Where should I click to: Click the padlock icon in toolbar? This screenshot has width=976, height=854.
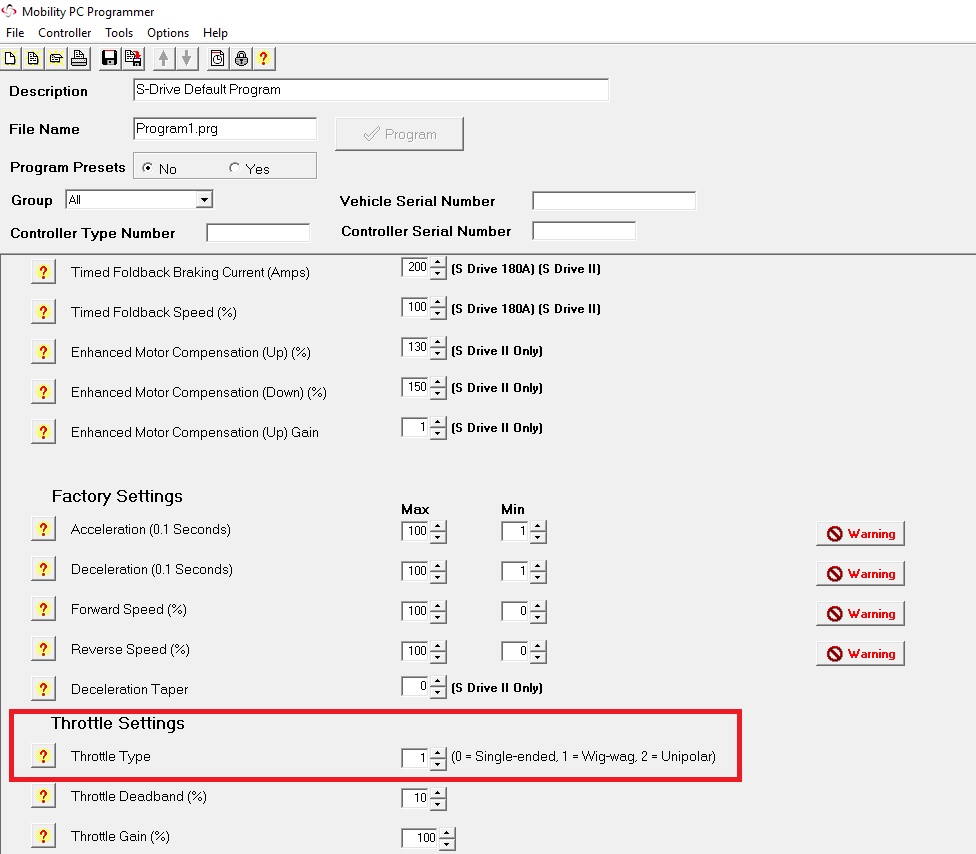point(241,58)
